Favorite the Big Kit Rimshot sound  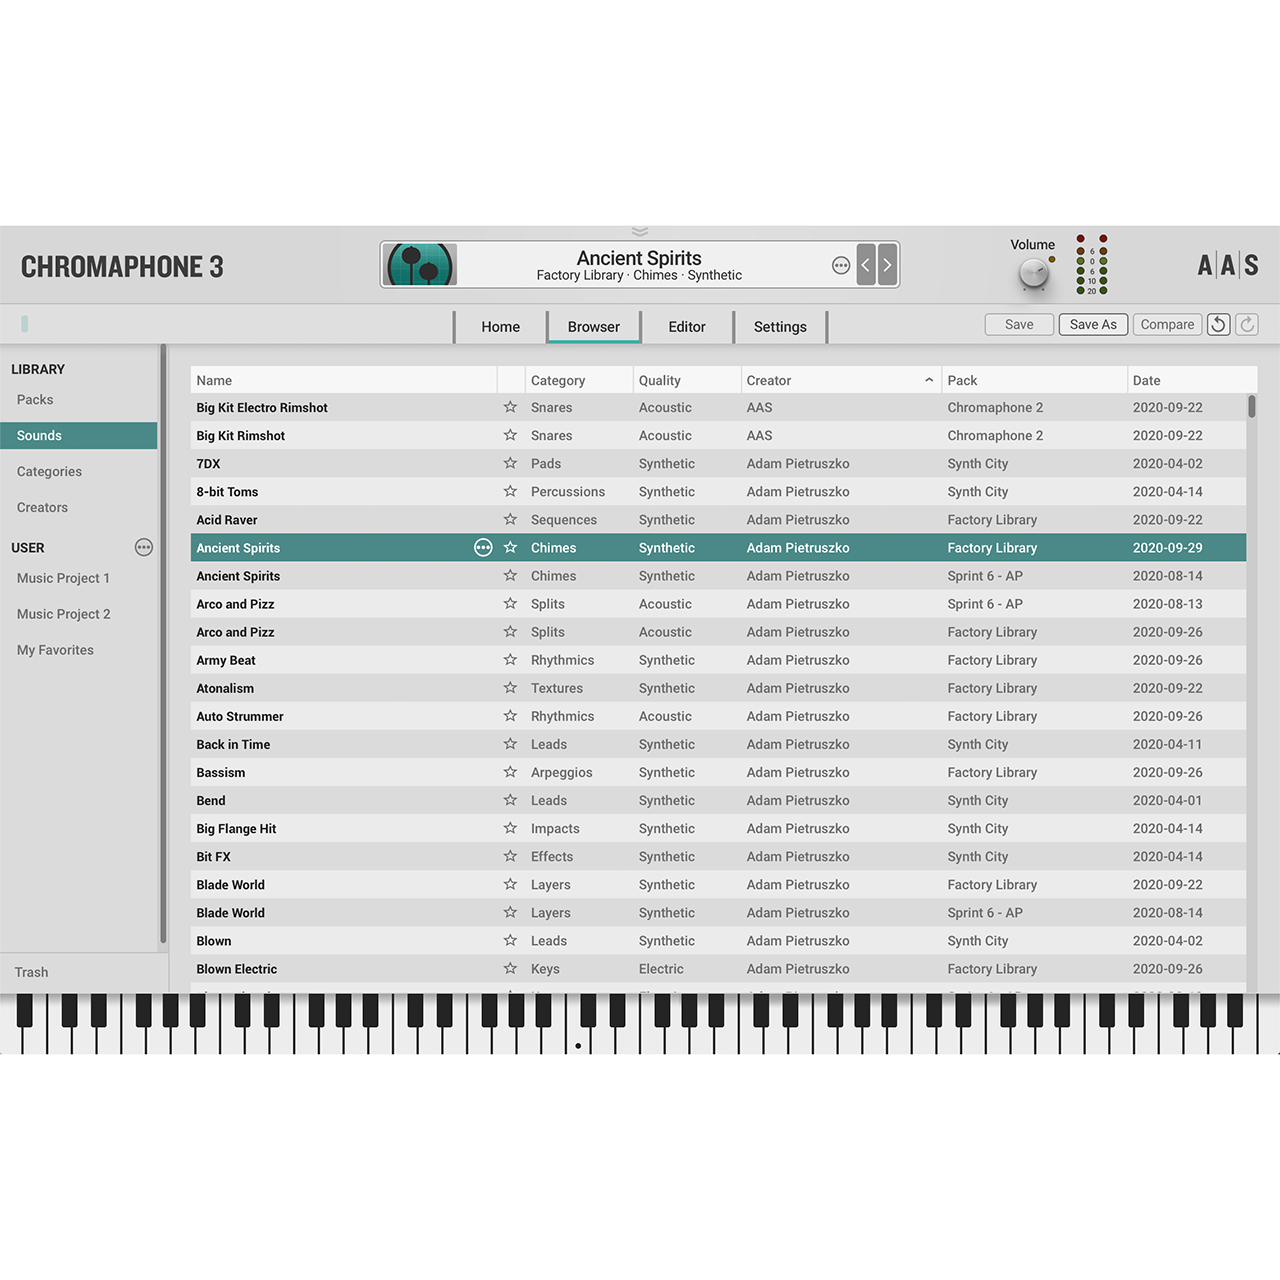tap(510, 435)
